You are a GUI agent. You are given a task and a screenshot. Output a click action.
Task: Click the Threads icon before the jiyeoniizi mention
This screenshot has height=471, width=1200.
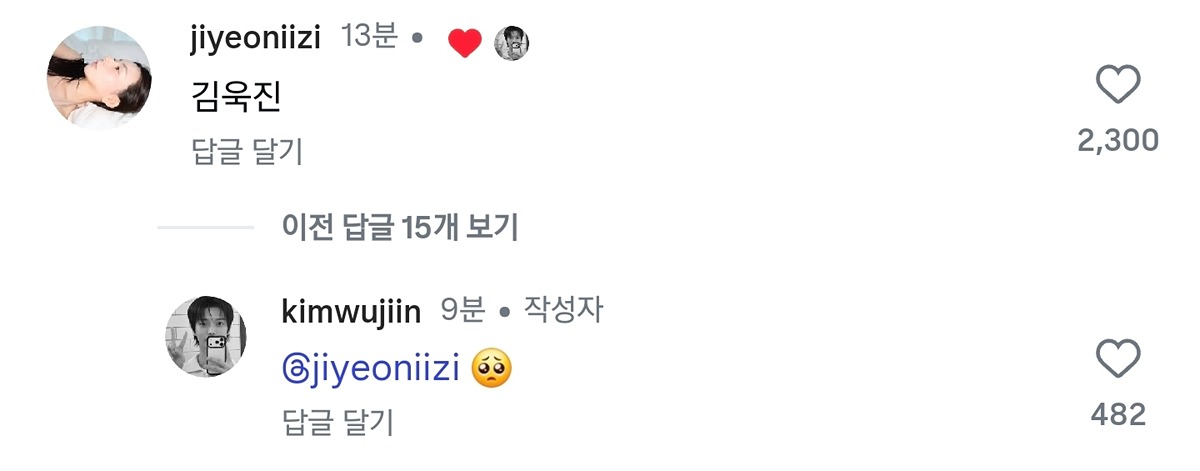(x=295, y=371)
